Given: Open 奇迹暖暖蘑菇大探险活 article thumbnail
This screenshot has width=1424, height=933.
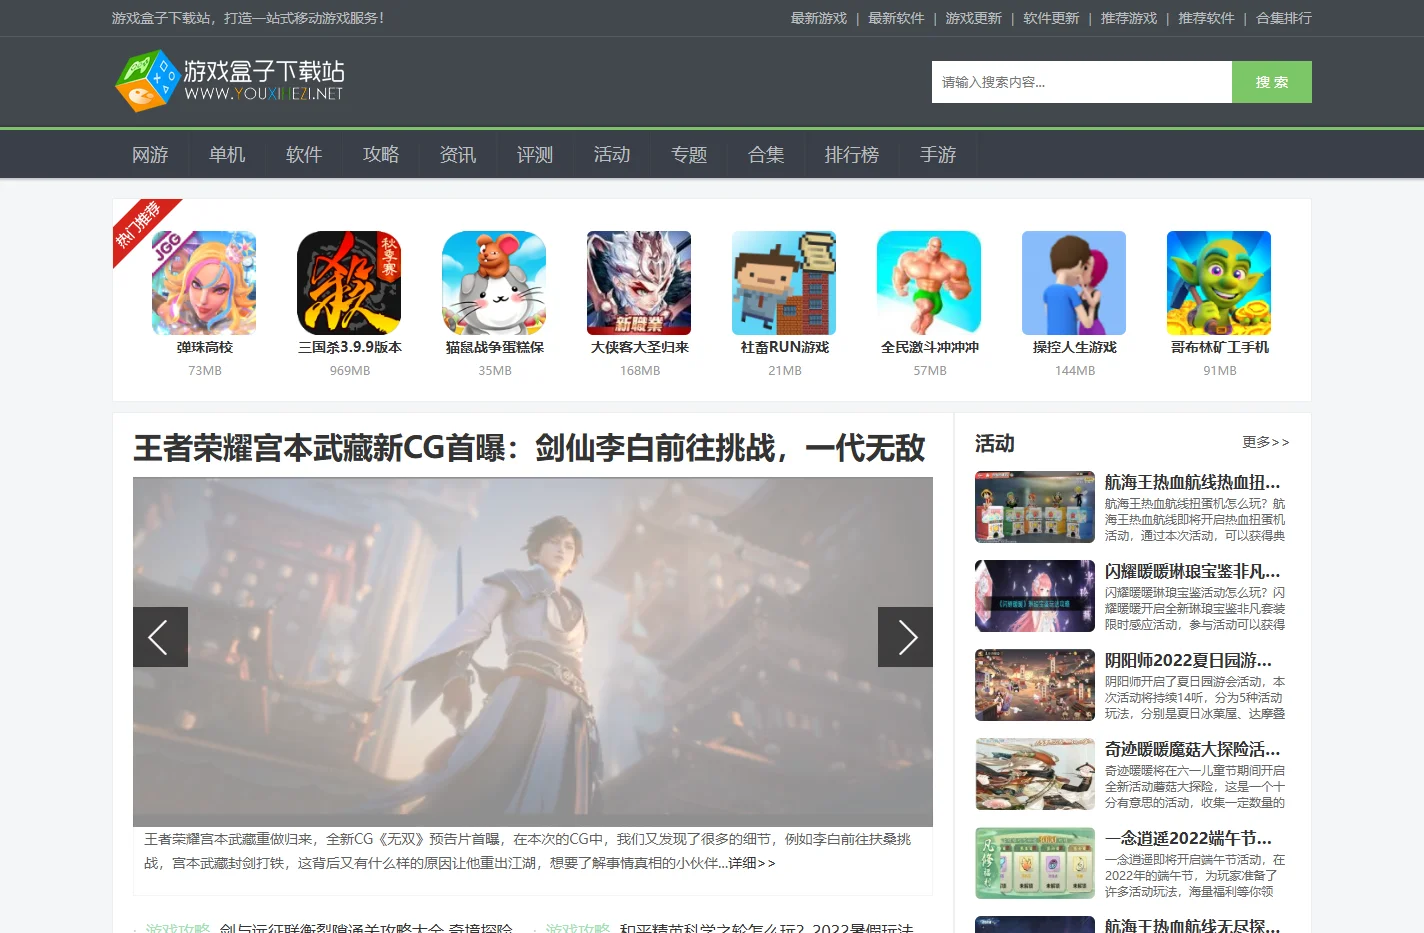Looking at the screenshot, I should pyautogui.click(x=1035, y=774).
